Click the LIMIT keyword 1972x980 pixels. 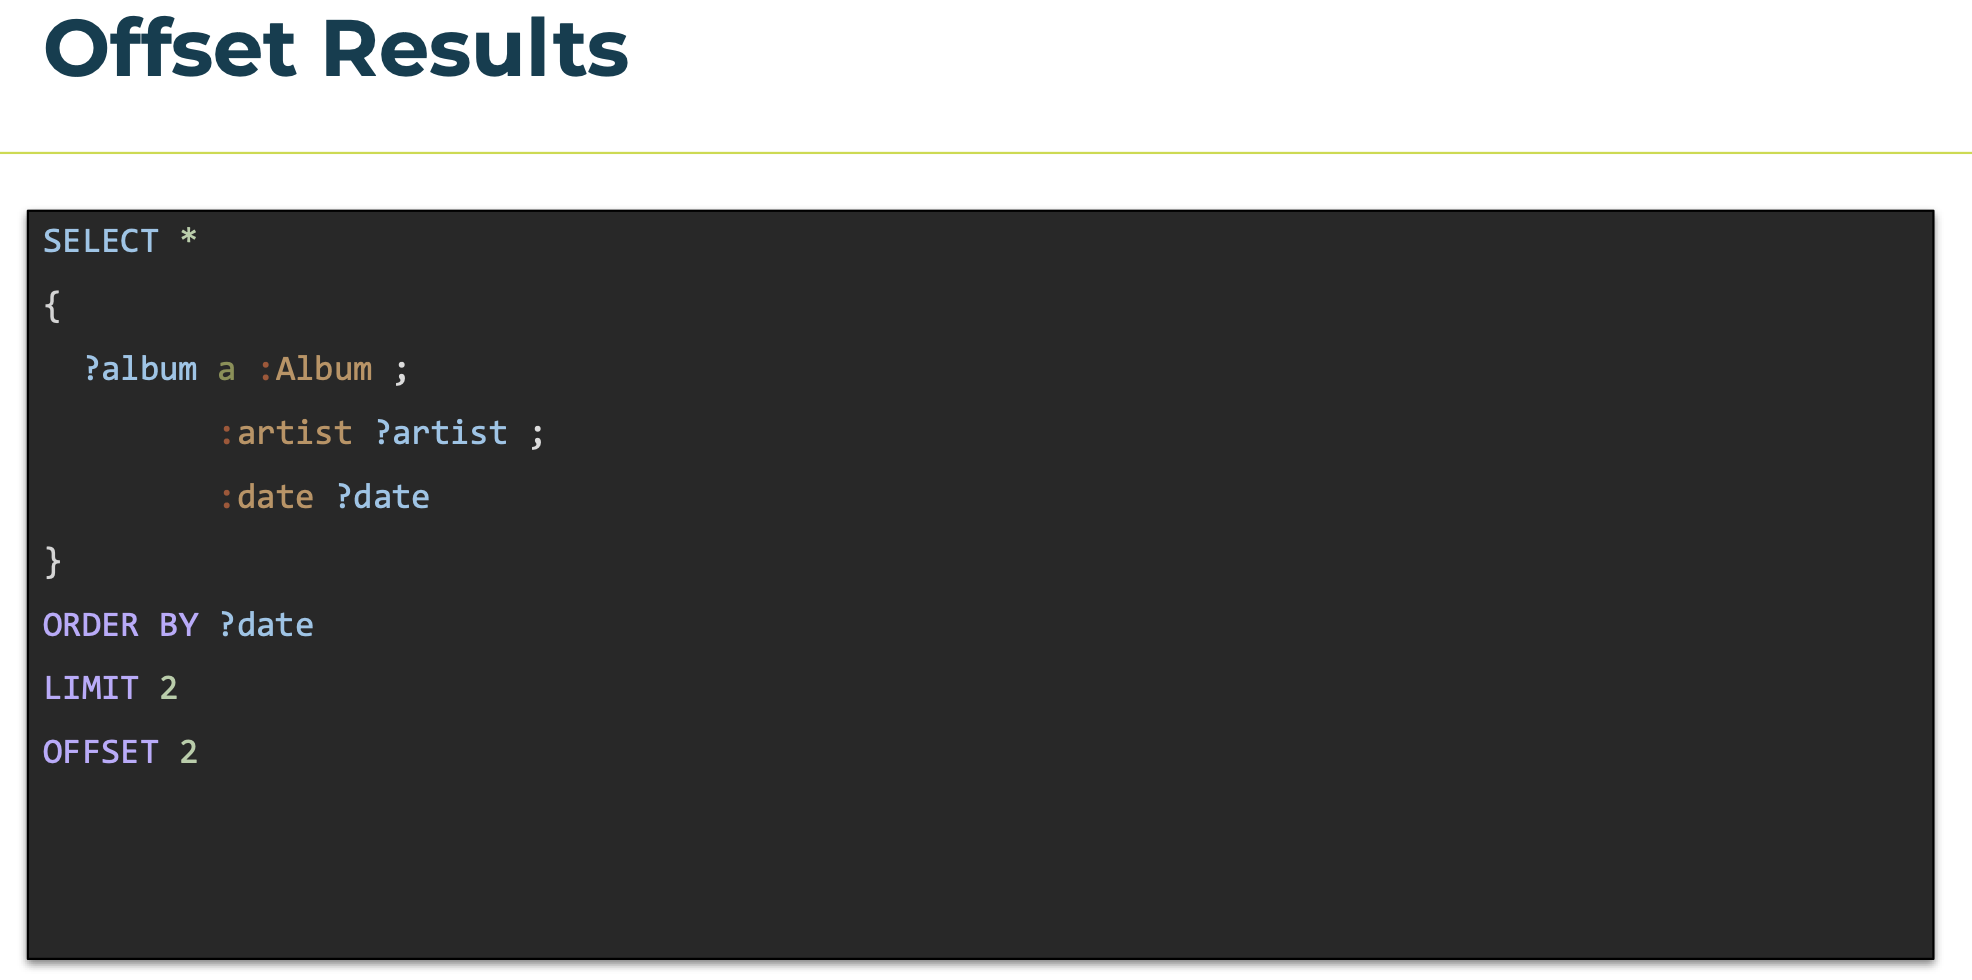point(91,688)
